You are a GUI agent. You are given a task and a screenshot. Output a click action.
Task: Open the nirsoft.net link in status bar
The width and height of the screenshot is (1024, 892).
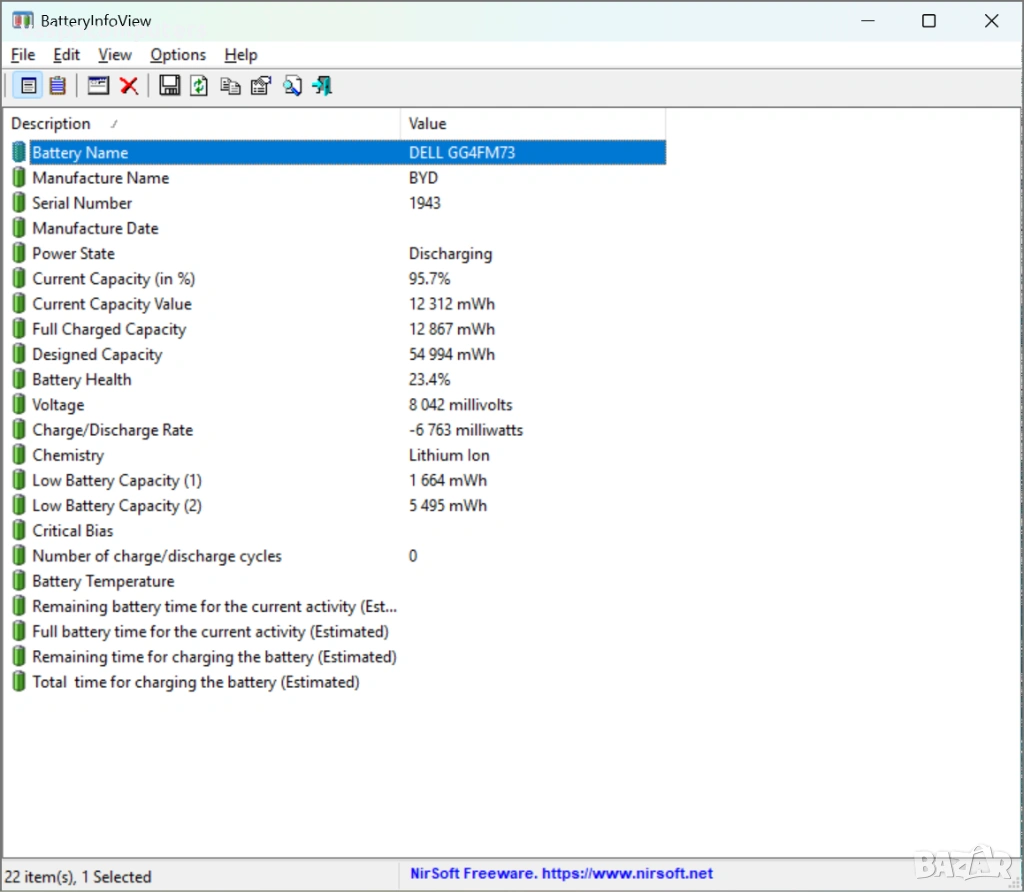[561, 874]
